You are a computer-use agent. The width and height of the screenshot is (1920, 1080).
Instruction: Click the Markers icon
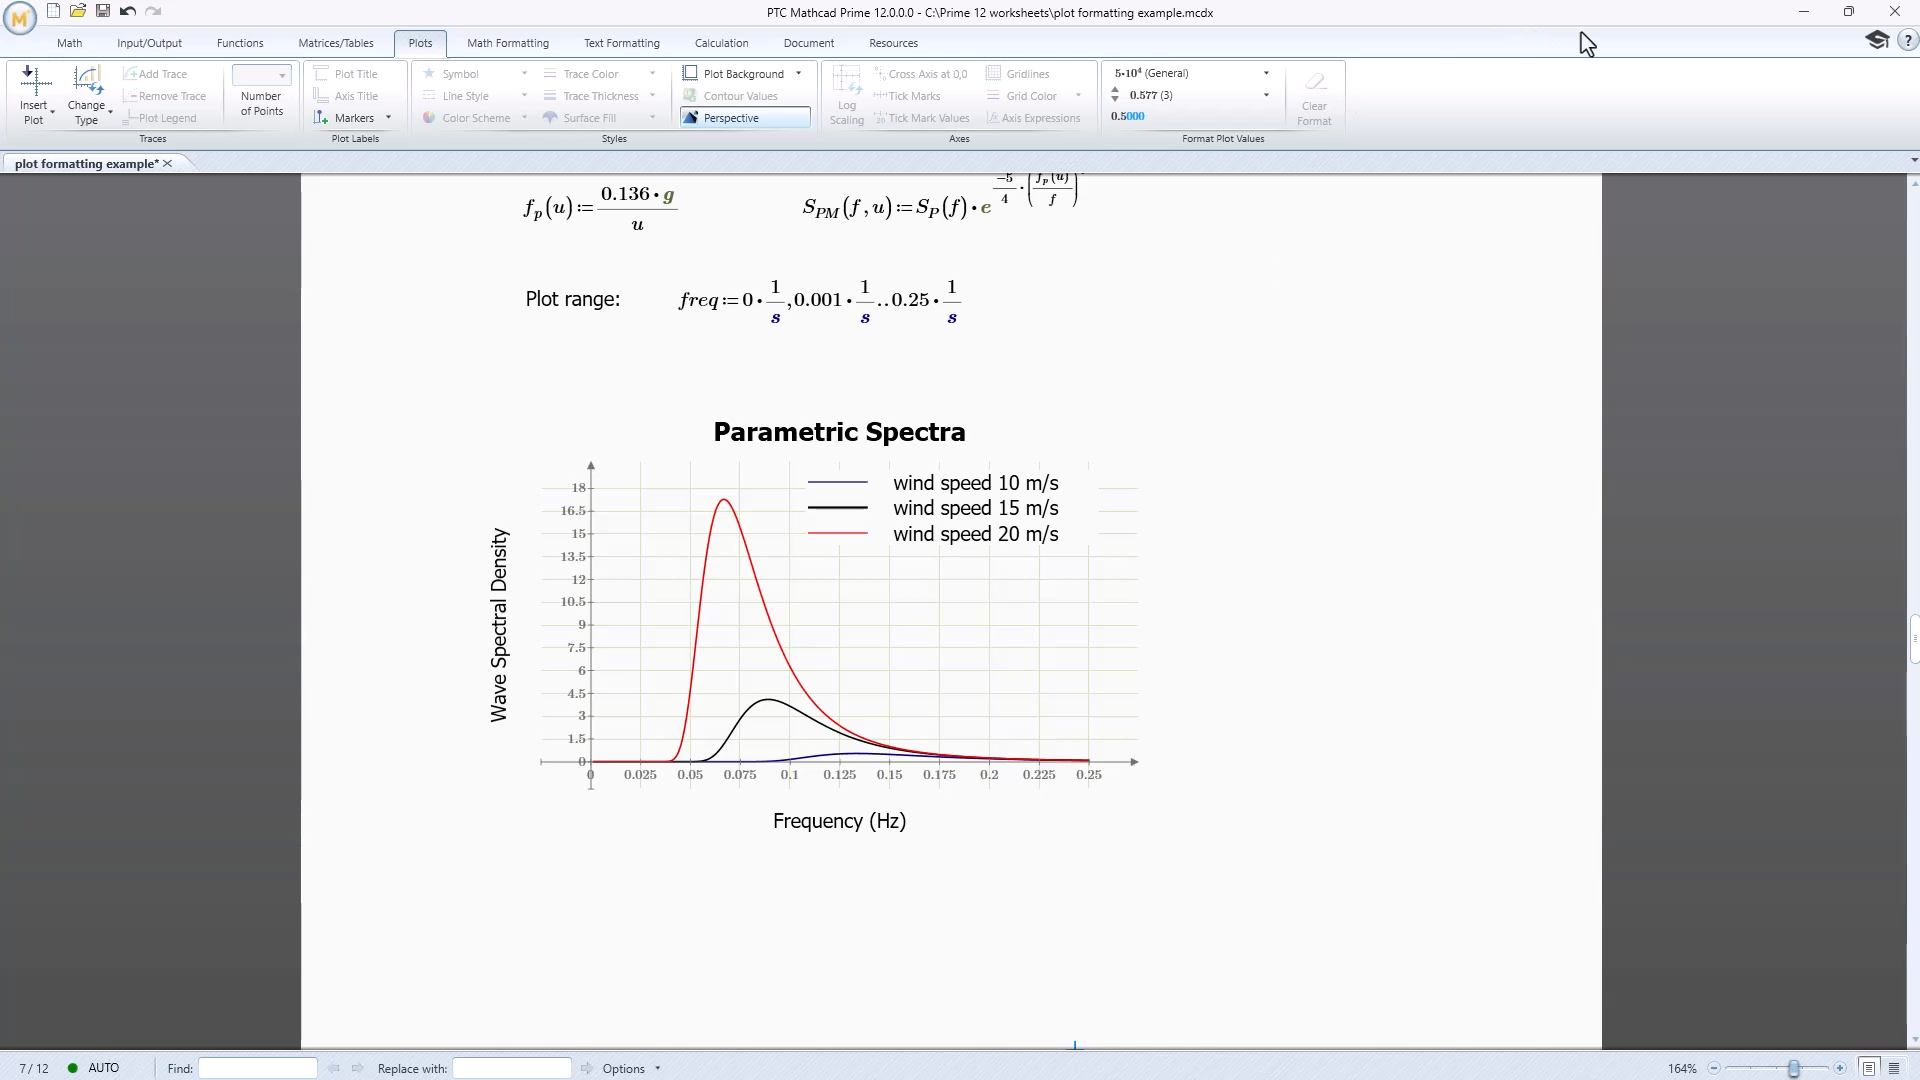321,118
